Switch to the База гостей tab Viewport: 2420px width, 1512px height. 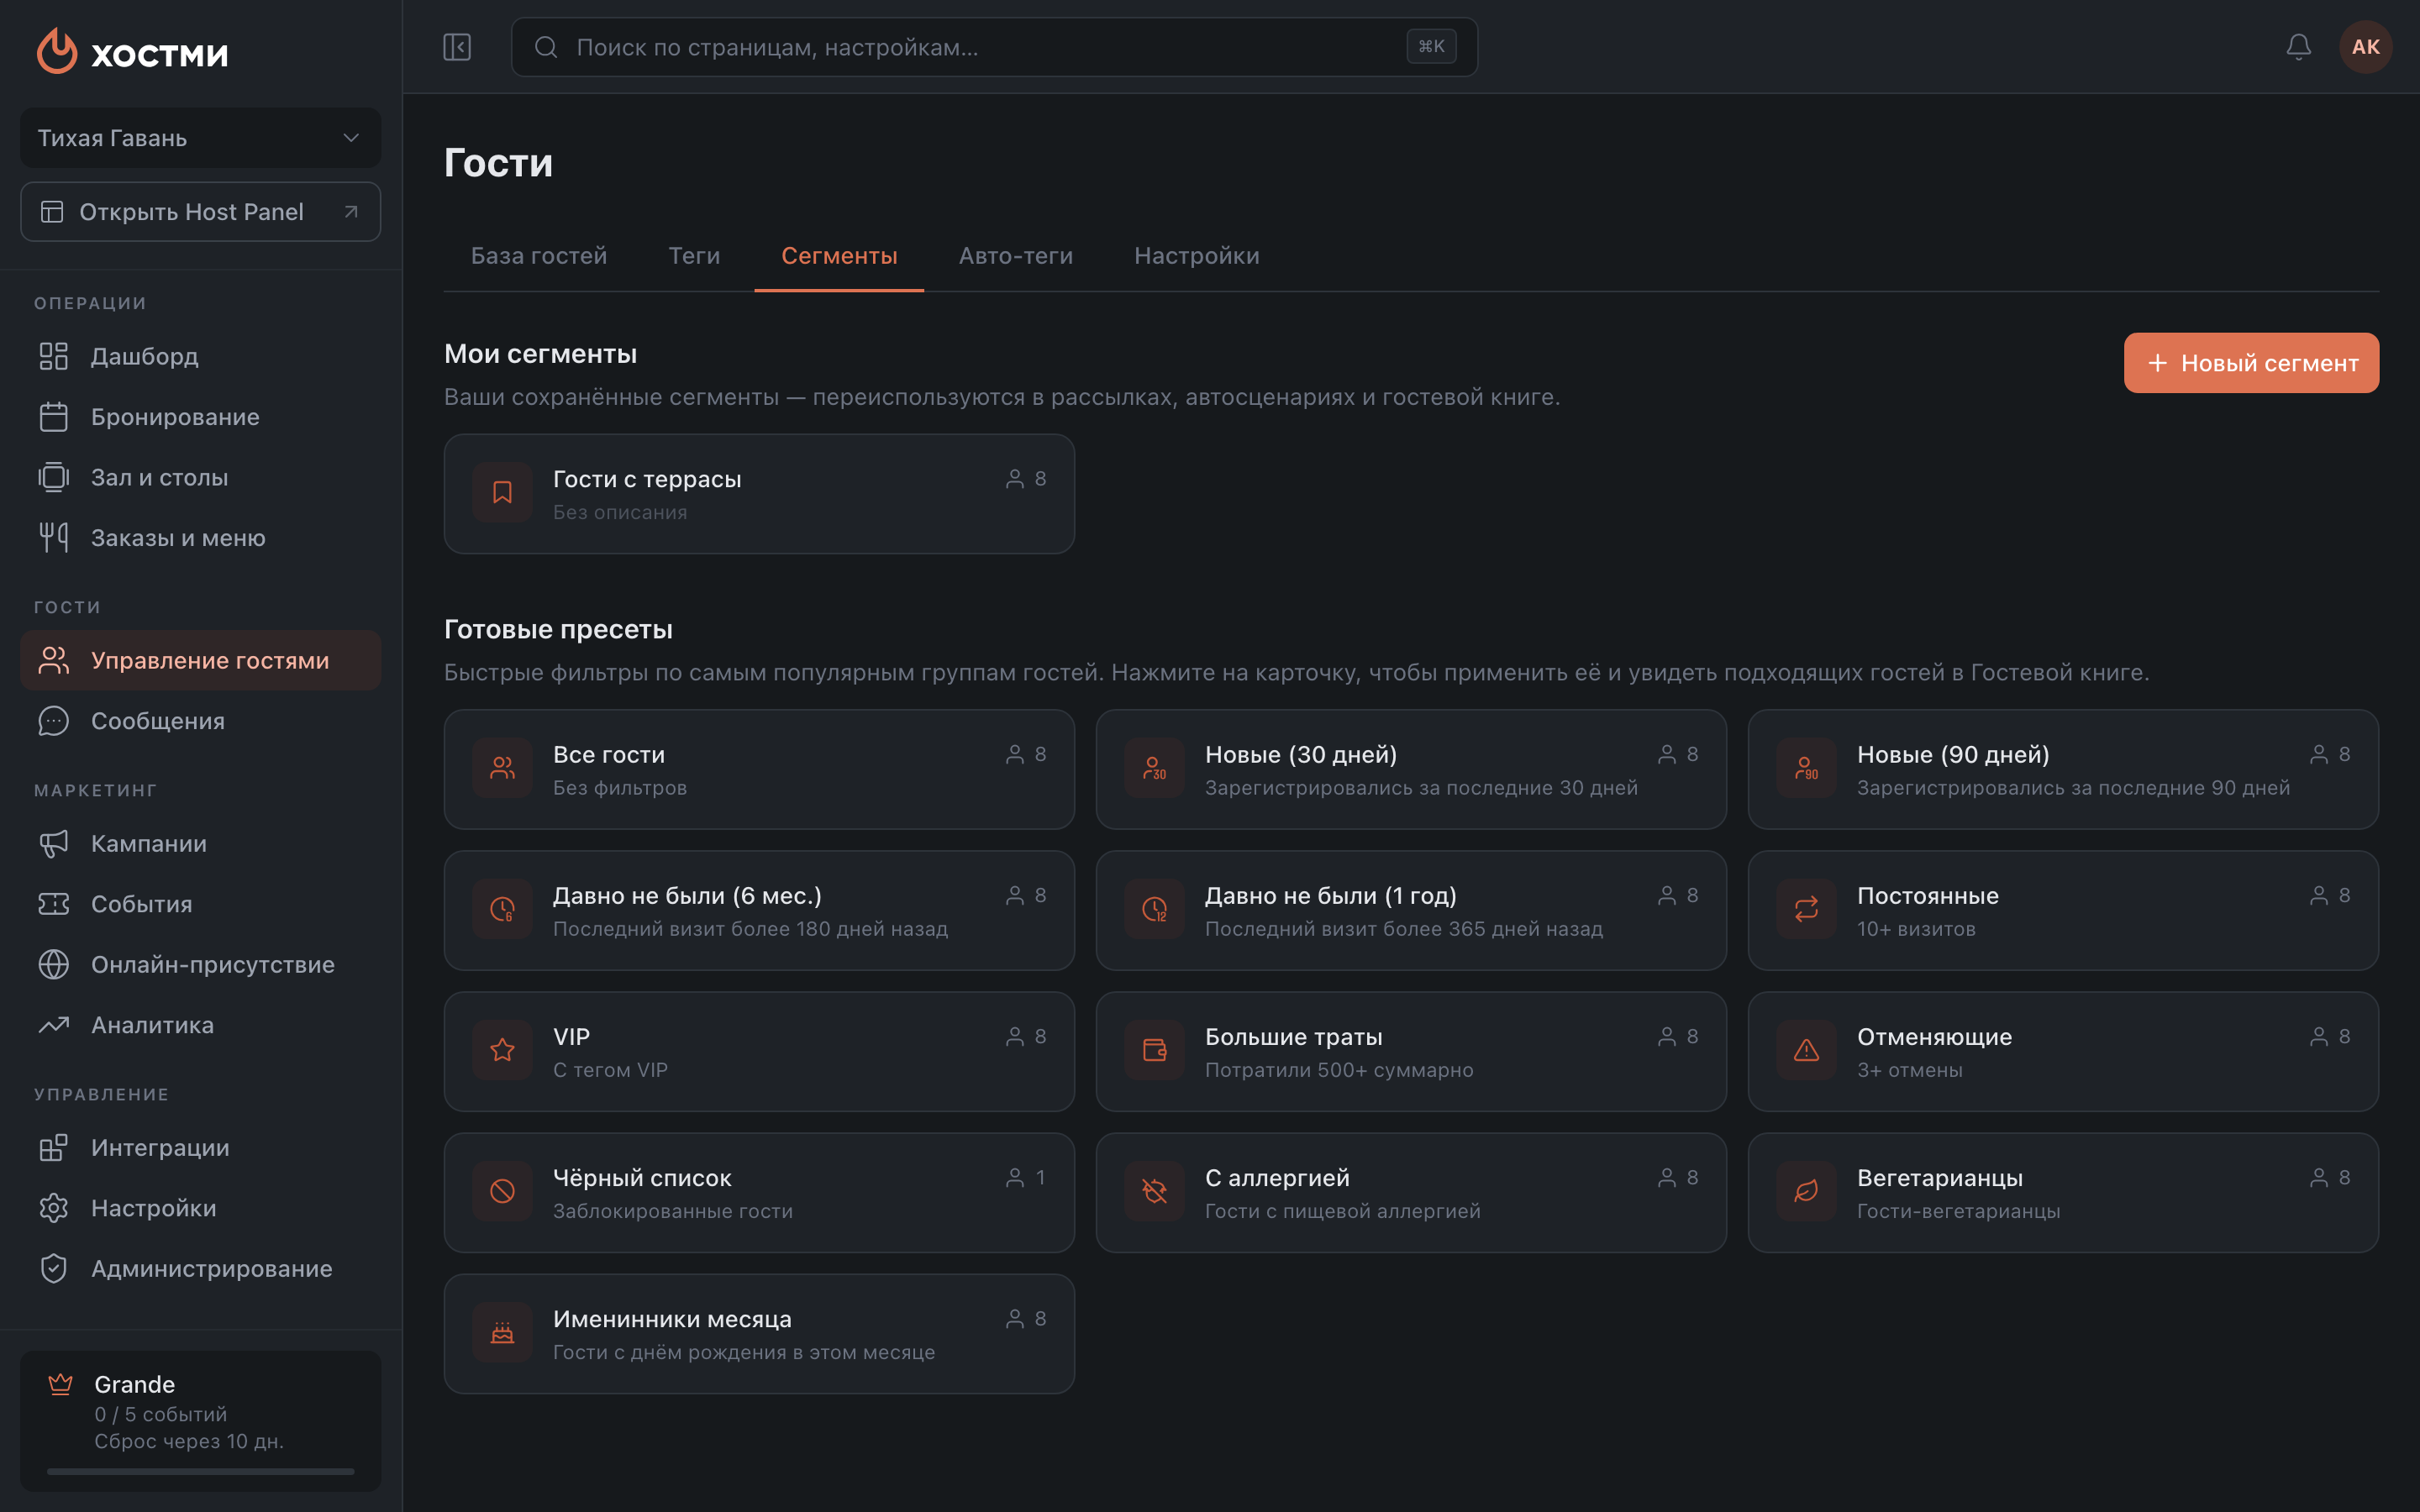tap(539, 256)
